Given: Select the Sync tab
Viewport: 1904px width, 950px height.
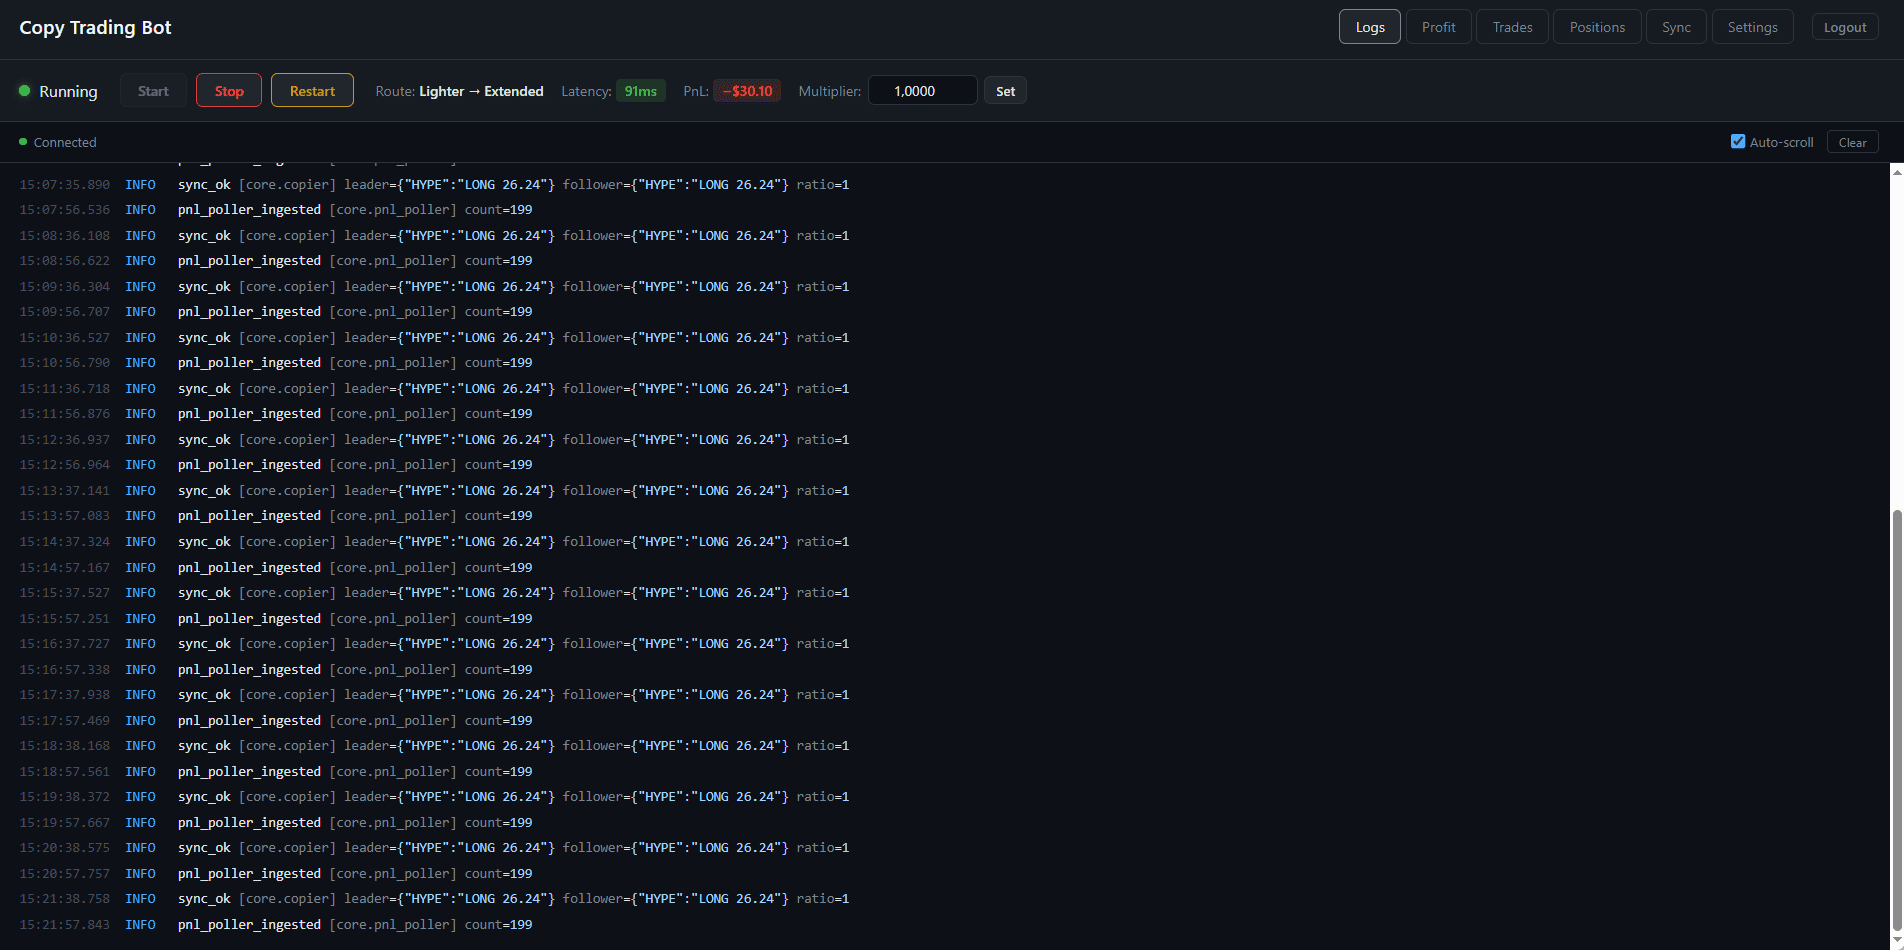Looking at the screenshot, I should tap(1676, 27).
